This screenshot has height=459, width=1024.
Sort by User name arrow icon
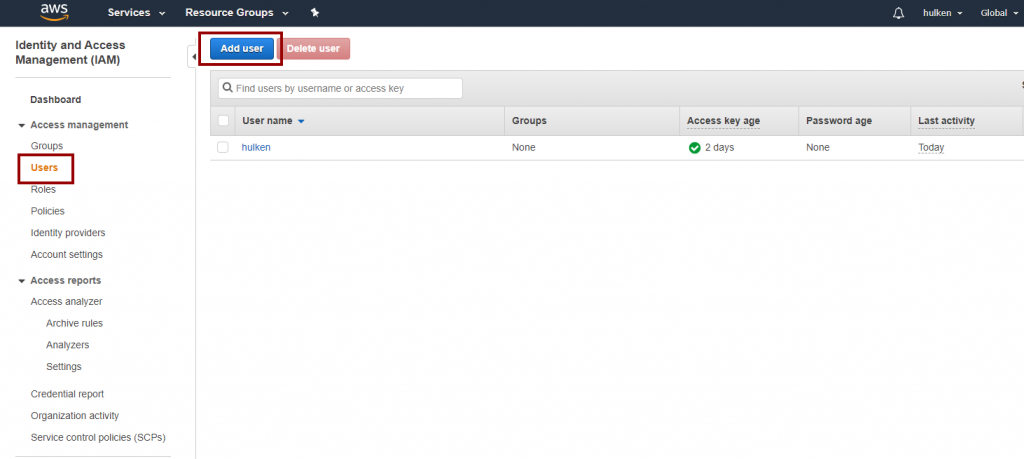click(301, 121)
